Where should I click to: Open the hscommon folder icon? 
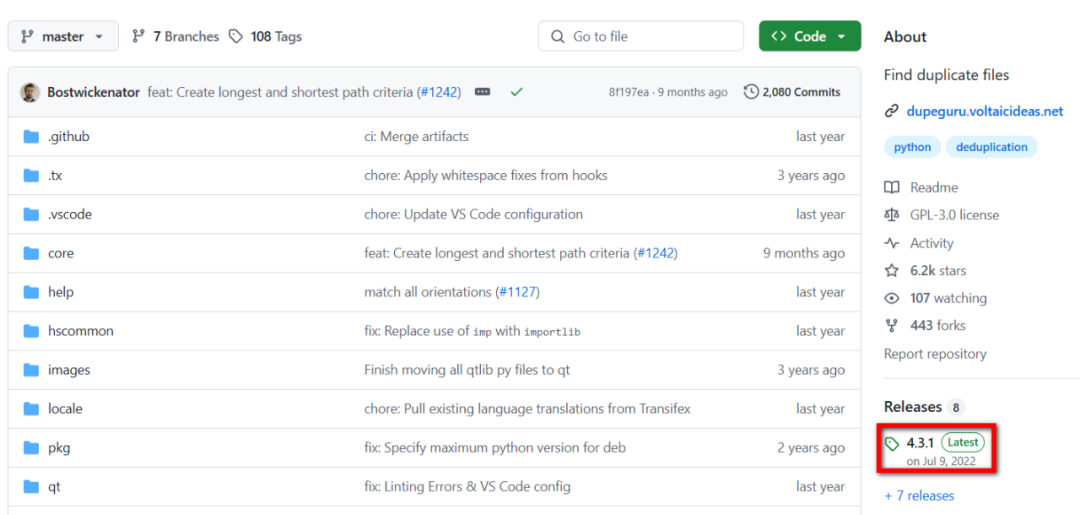click(31, 331)
